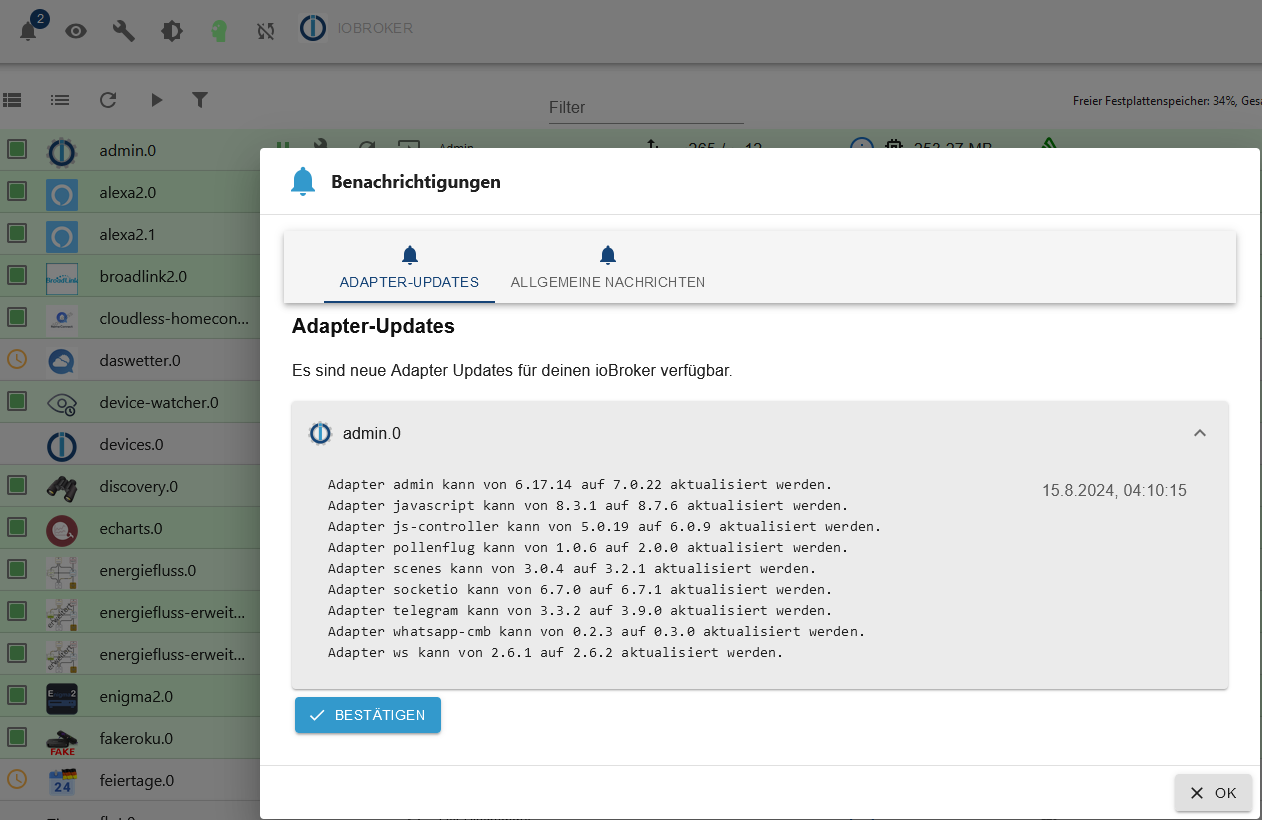Click the notification timestamp 15.8.2024, 04:10:15
The image size is (1262, 820).
[1114, 491]
